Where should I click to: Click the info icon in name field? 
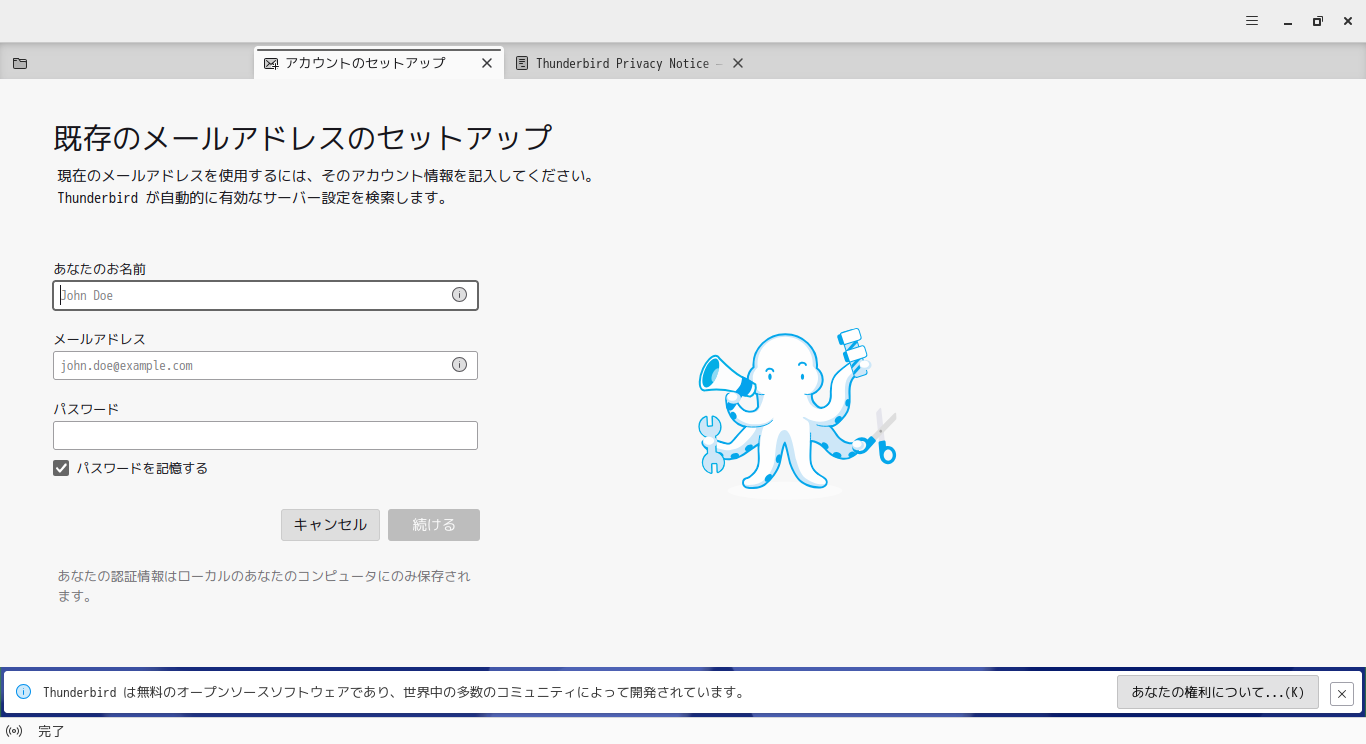tap(459, 295)
